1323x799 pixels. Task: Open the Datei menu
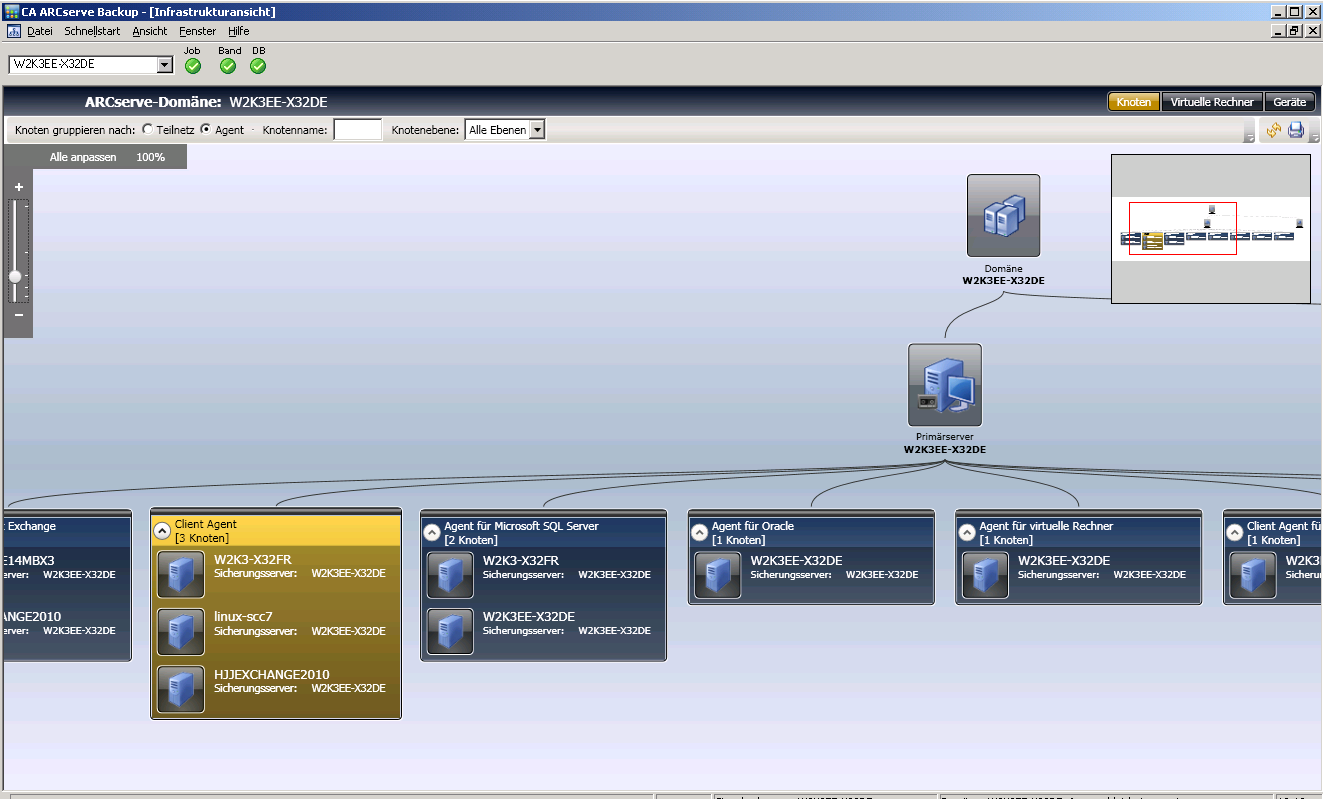[x=40, y=31]
